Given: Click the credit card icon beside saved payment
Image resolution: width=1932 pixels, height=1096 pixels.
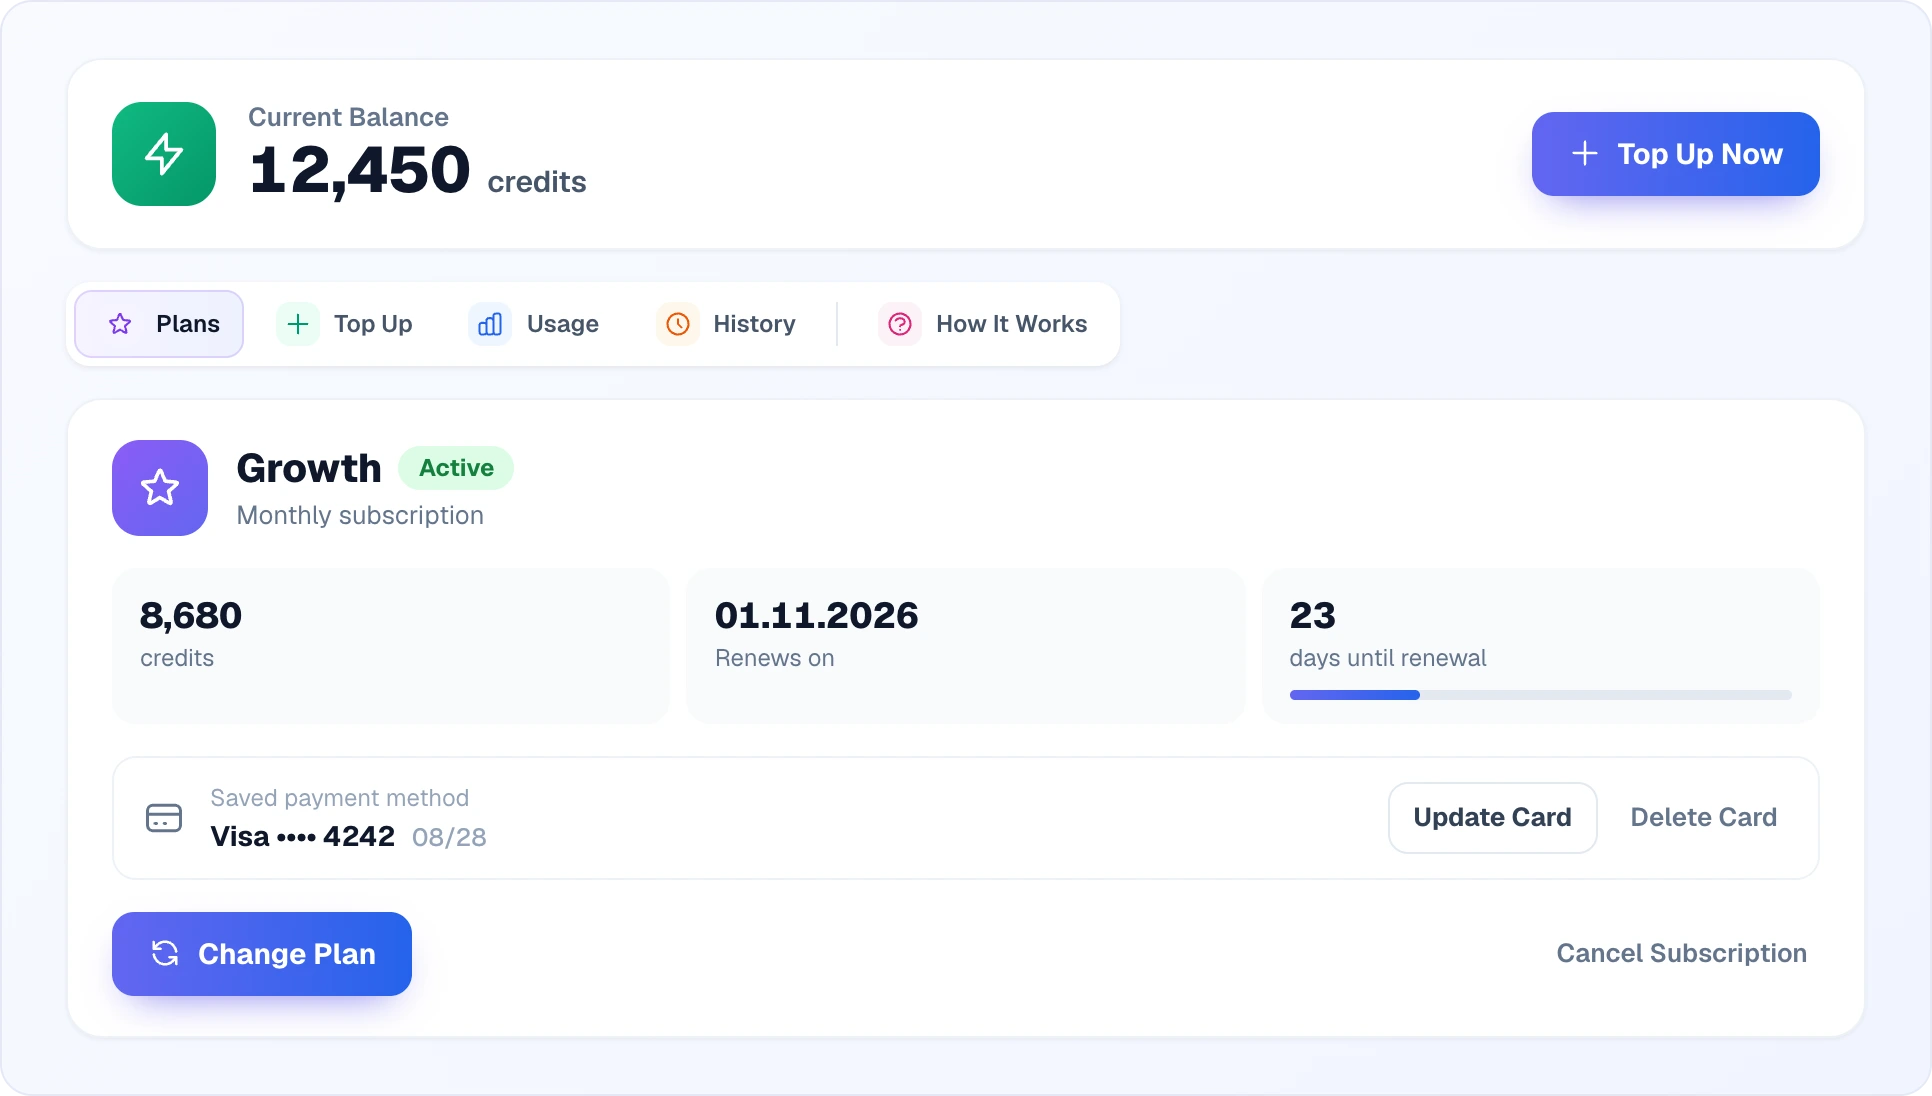Looking at the screenshot, I should [x=164, y=818].
